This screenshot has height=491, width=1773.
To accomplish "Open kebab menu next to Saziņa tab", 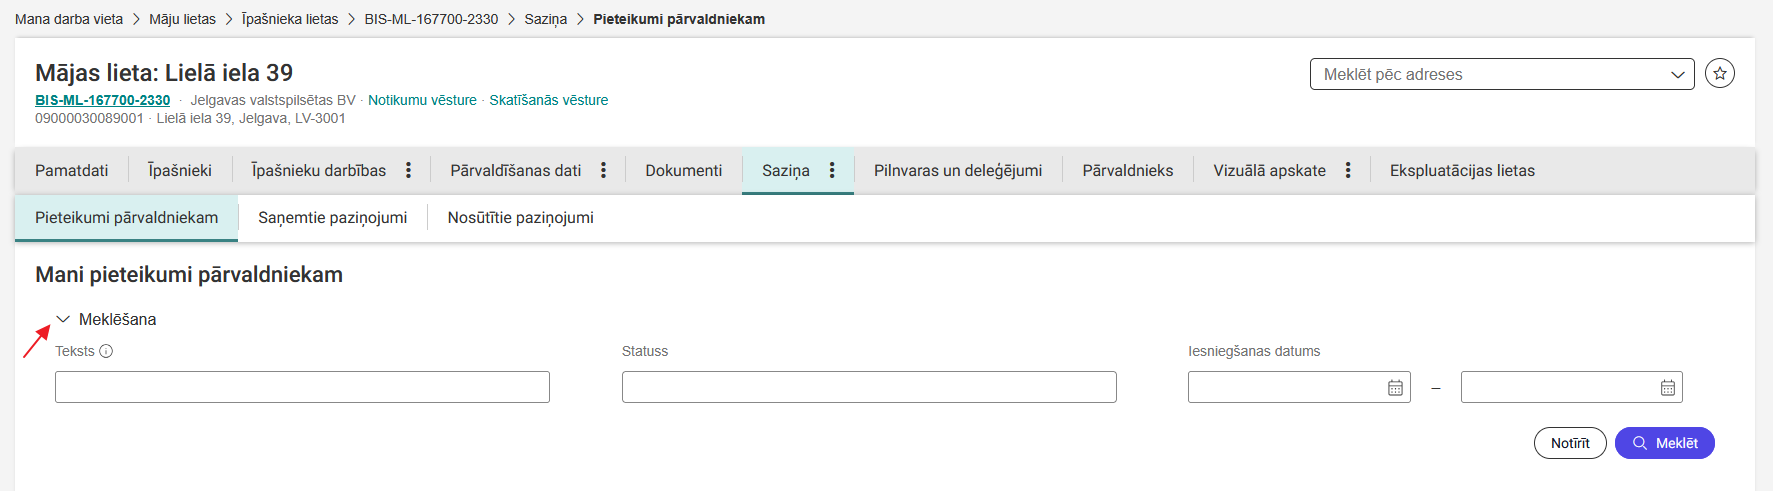I will point(832,171).
